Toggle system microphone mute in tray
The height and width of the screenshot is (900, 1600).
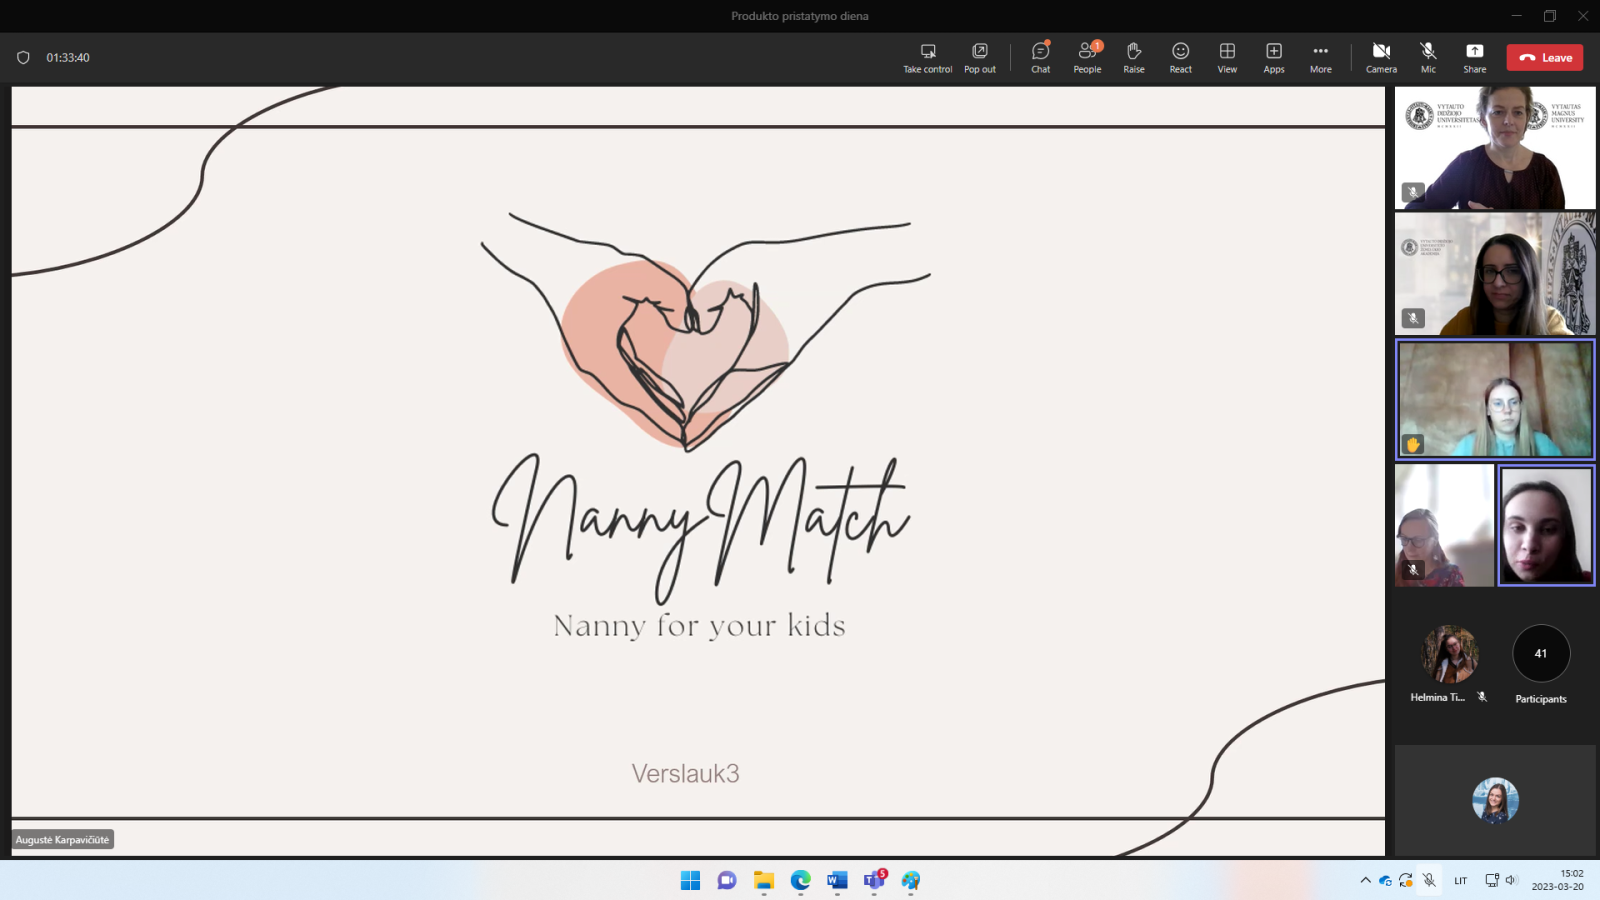1429,880
